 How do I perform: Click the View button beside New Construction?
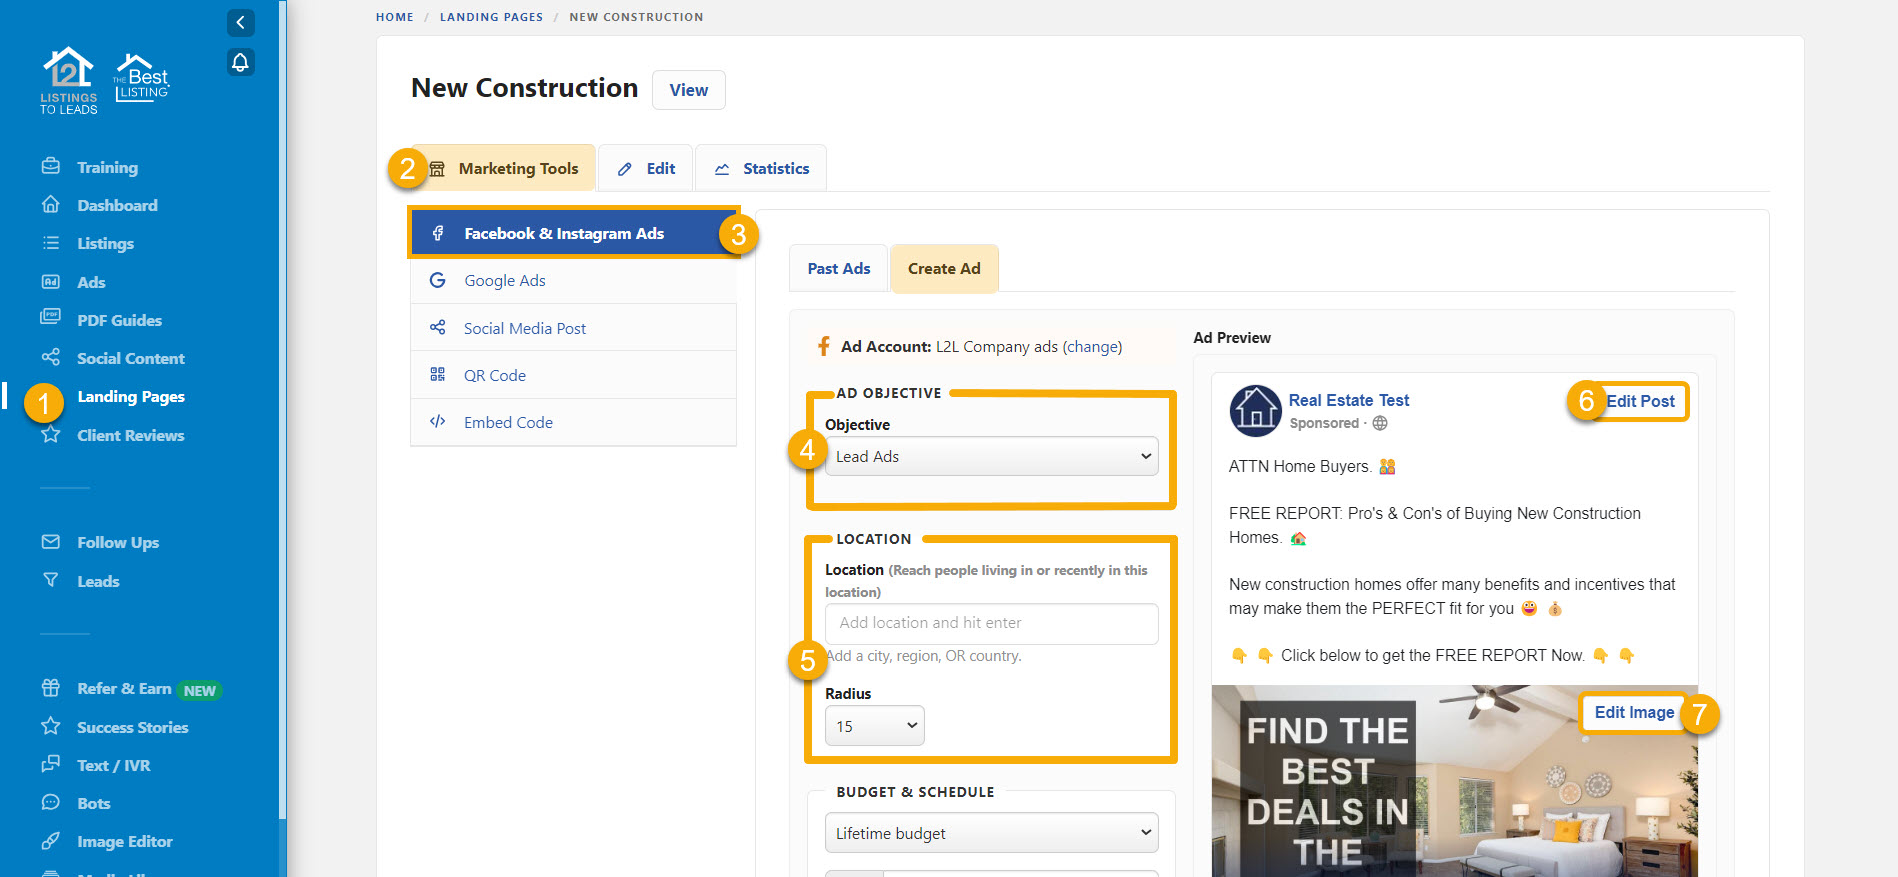pos(688,90)
